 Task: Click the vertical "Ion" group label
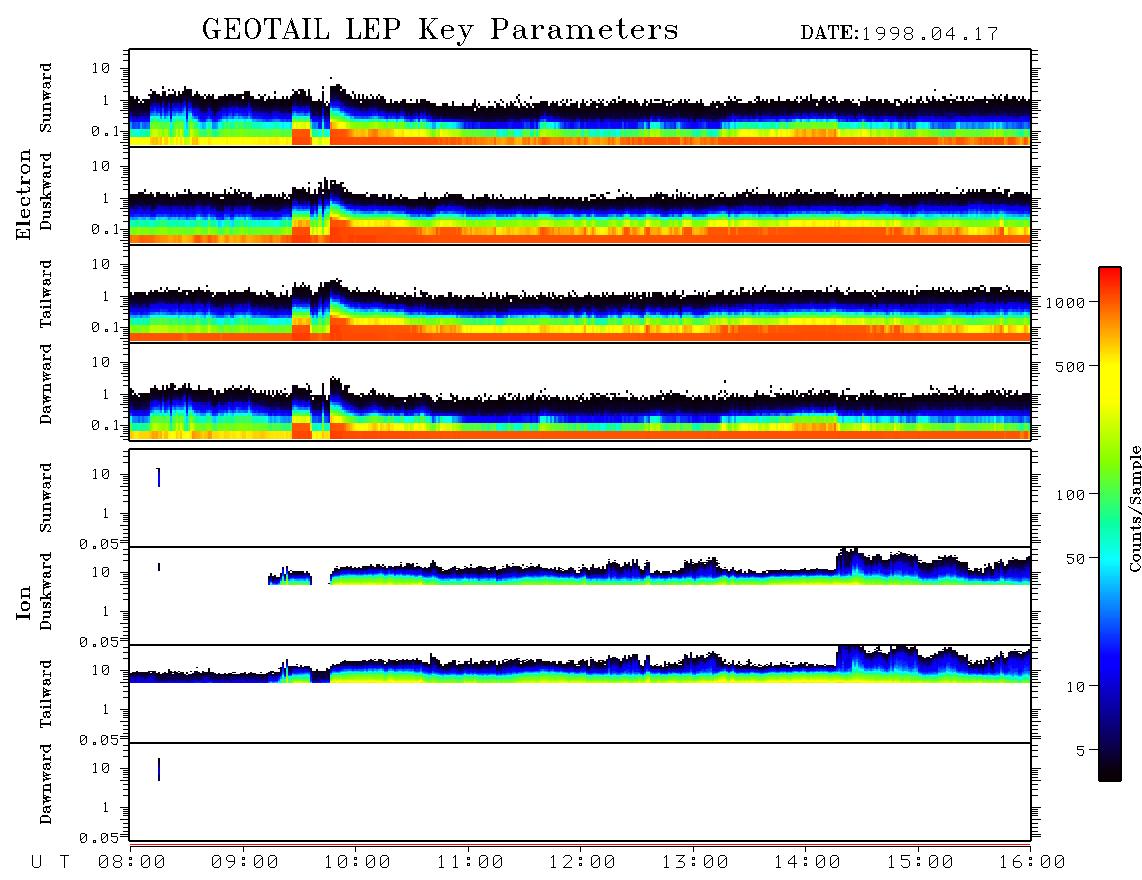coord(24,603)
